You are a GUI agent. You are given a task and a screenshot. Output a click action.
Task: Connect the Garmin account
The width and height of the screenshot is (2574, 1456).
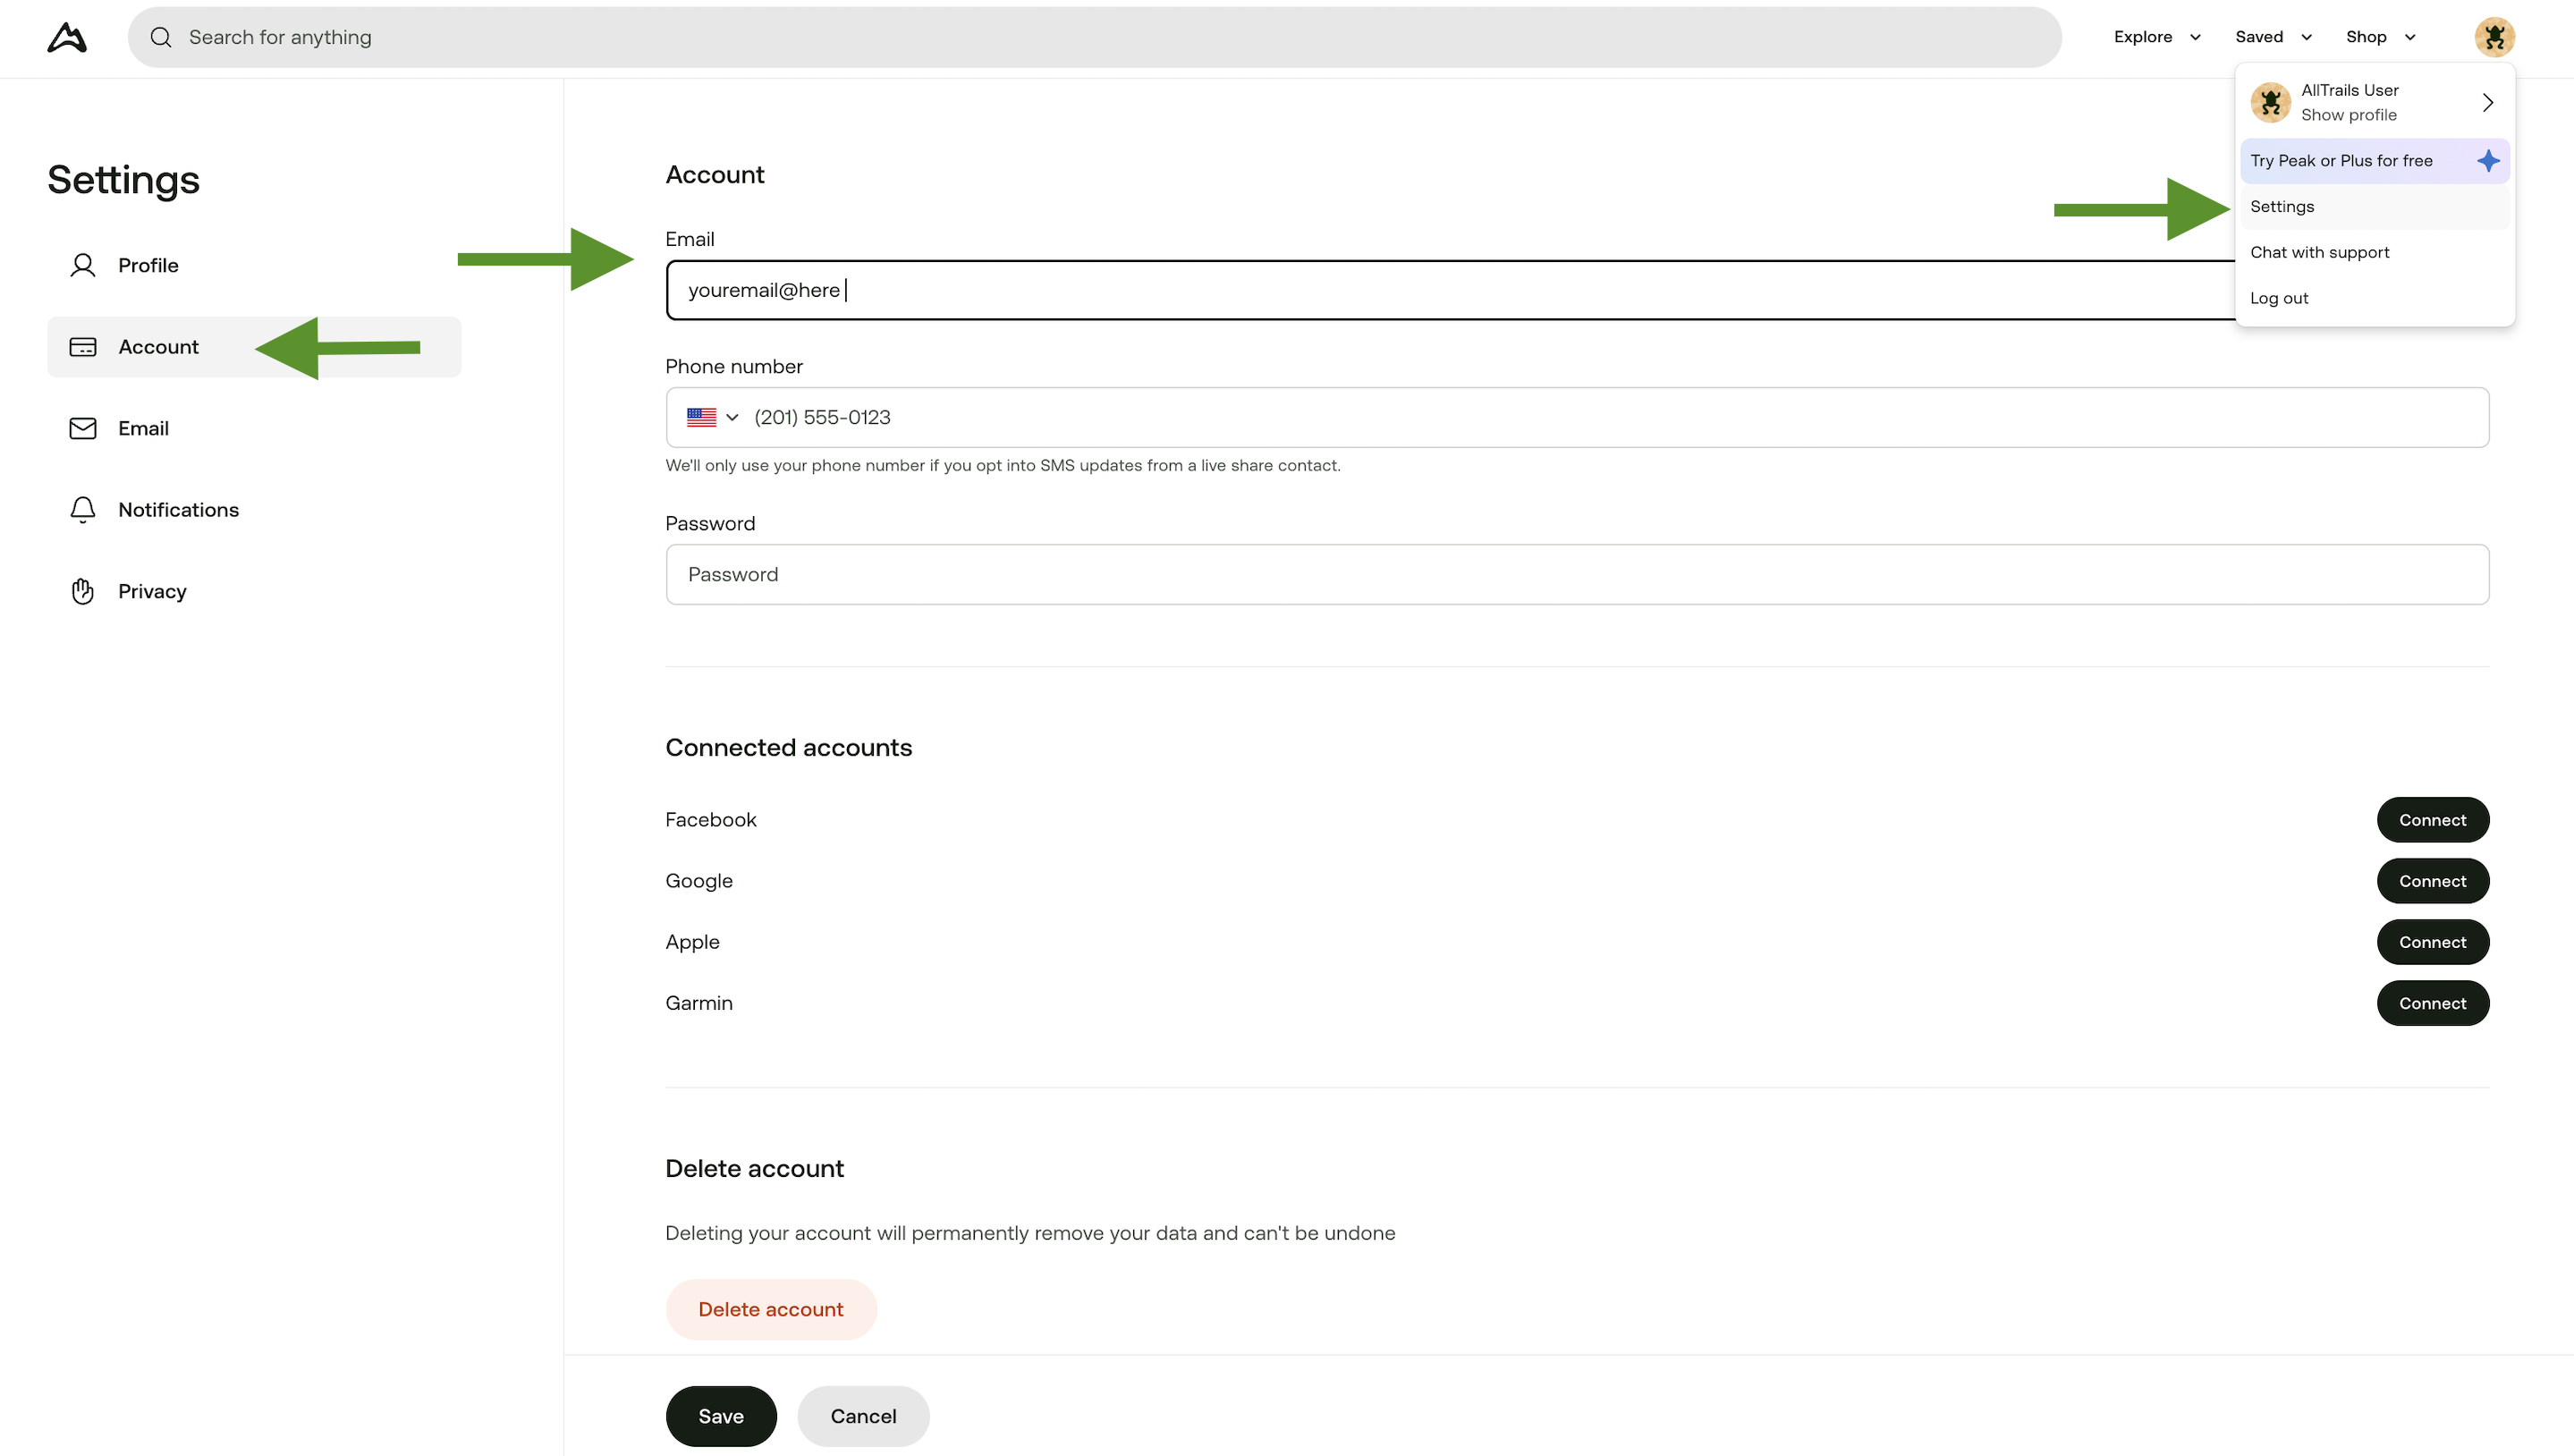[x=2432, y=1003]
